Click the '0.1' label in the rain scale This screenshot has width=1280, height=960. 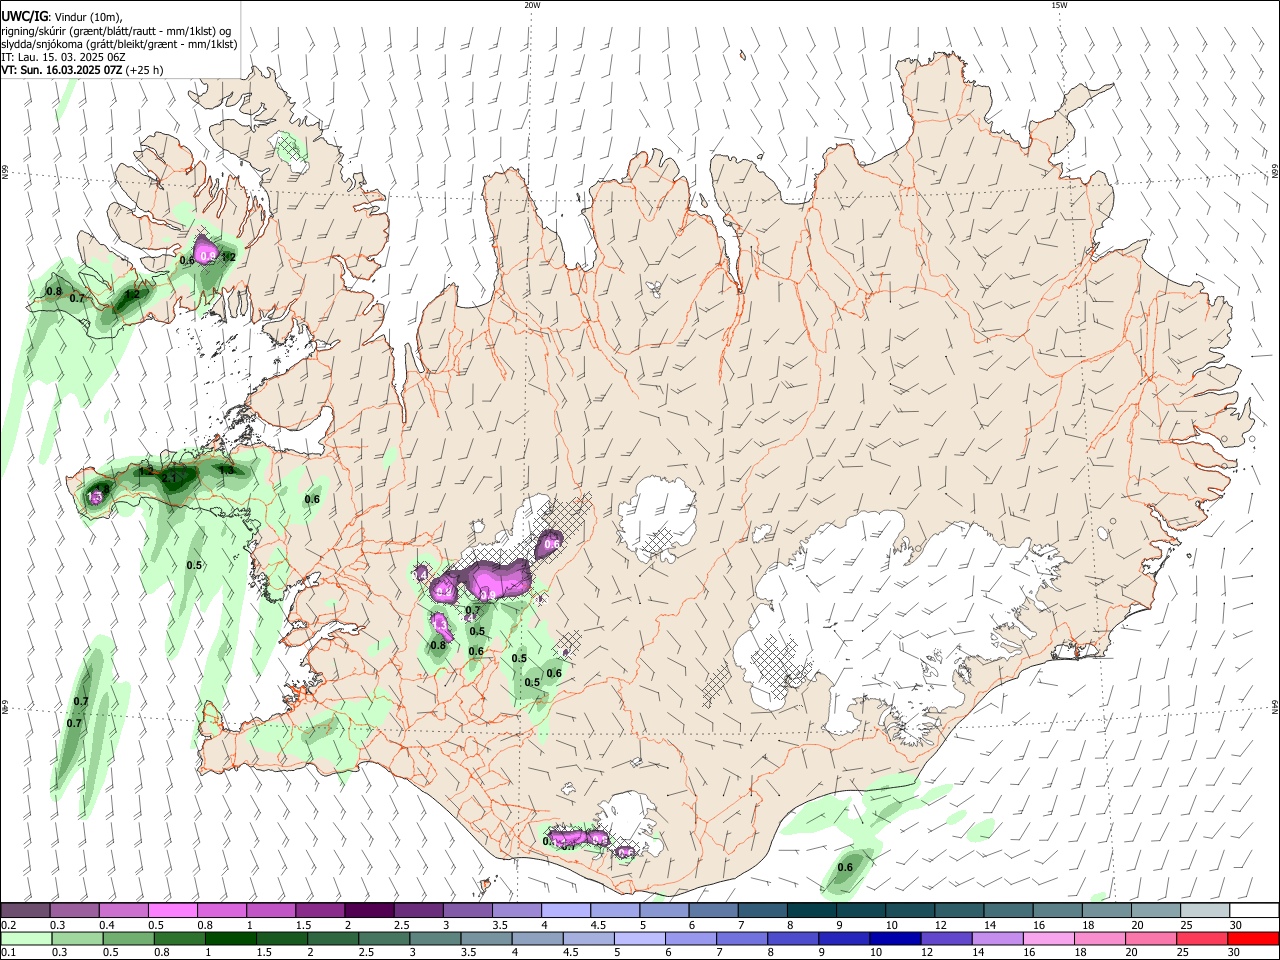tap(8, 953)
